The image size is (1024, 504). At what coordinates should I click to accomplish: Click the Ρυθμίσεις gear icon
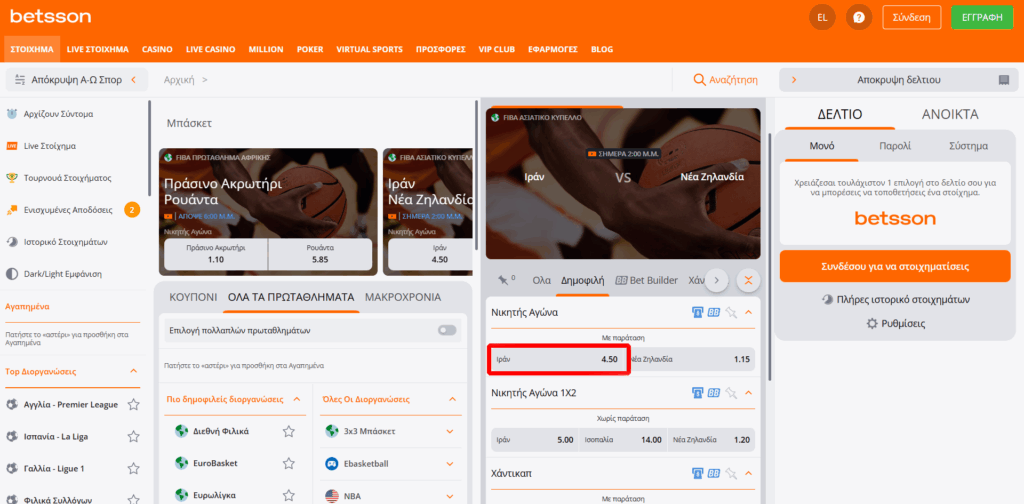872,323
